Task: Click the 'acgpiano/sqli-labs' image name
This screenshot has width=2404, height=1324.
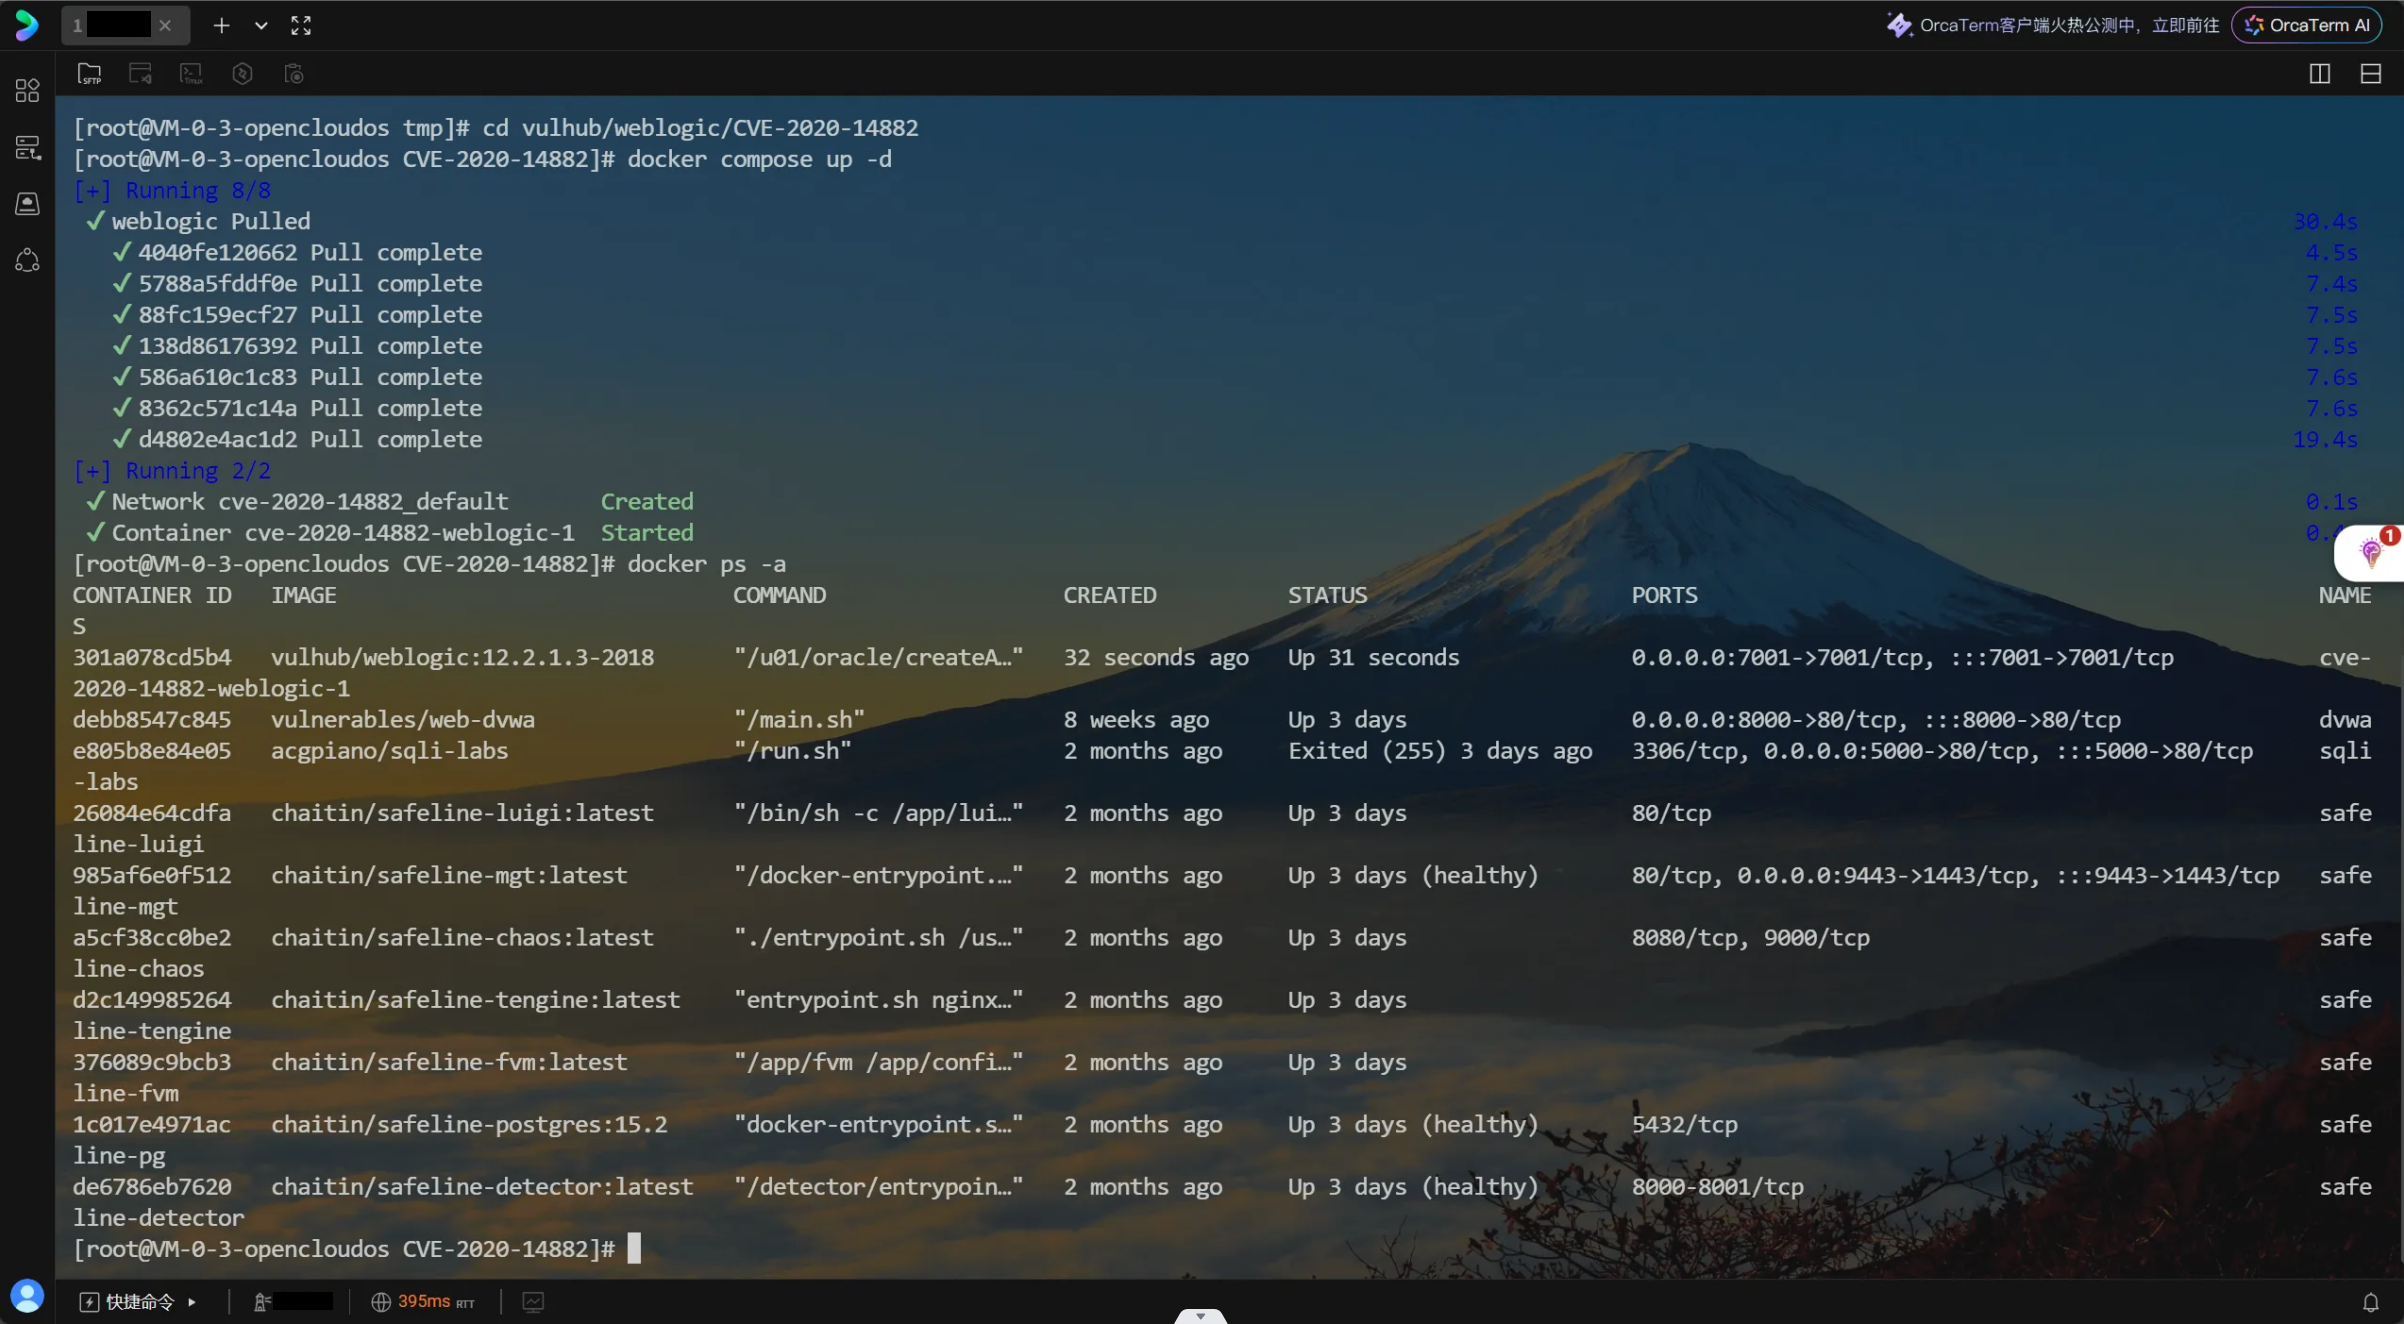Action: pos(389,750)
